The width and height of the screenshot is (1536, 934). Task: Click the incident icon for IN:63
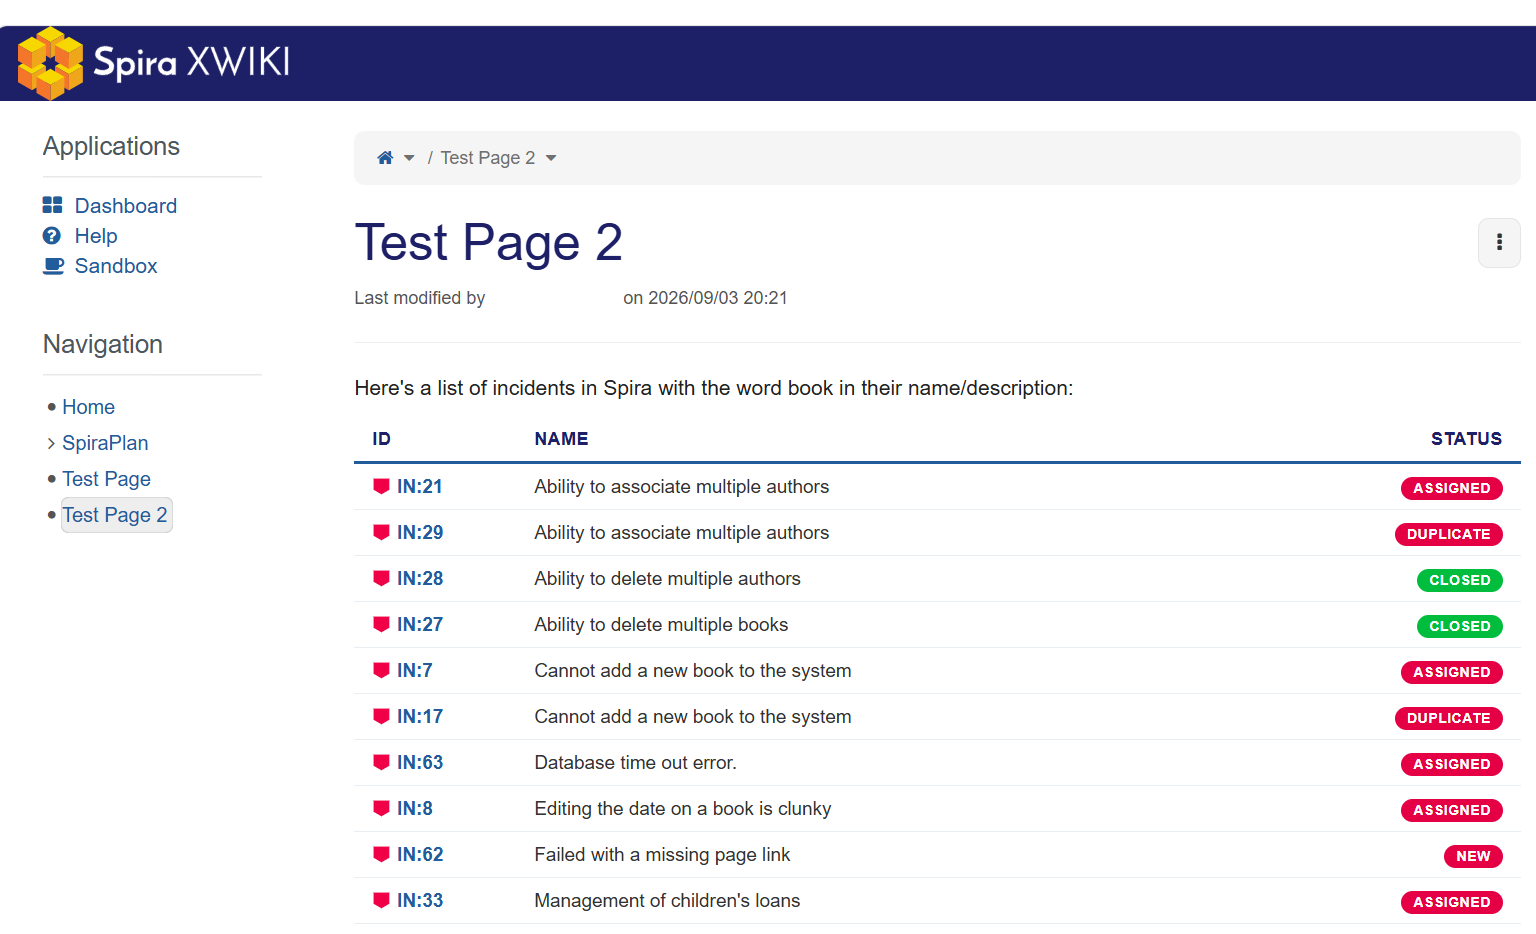[381, 762]
